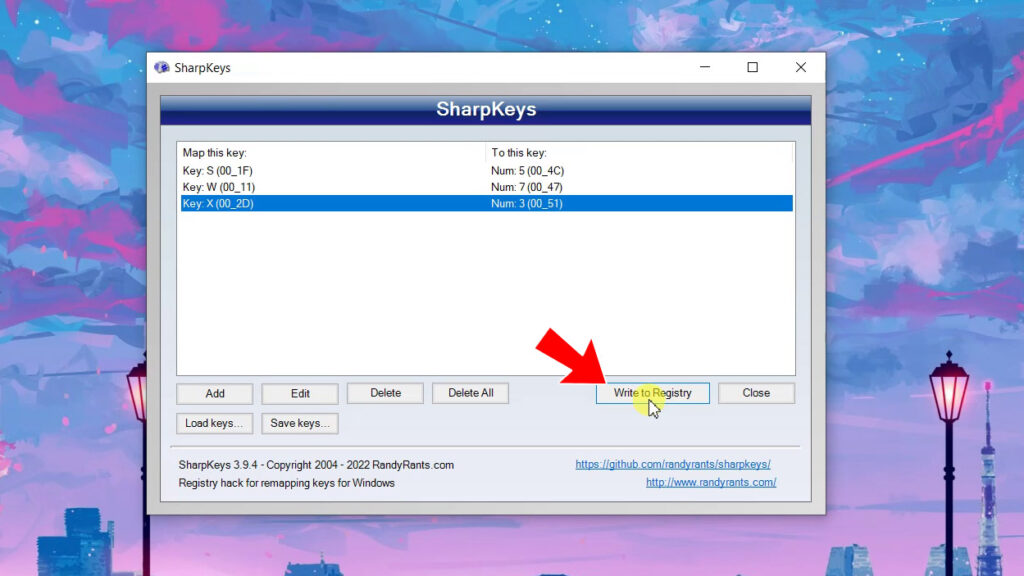Select the Key: W (00_11) mapping row
The image size is (1024, 576).
(487, 187)
